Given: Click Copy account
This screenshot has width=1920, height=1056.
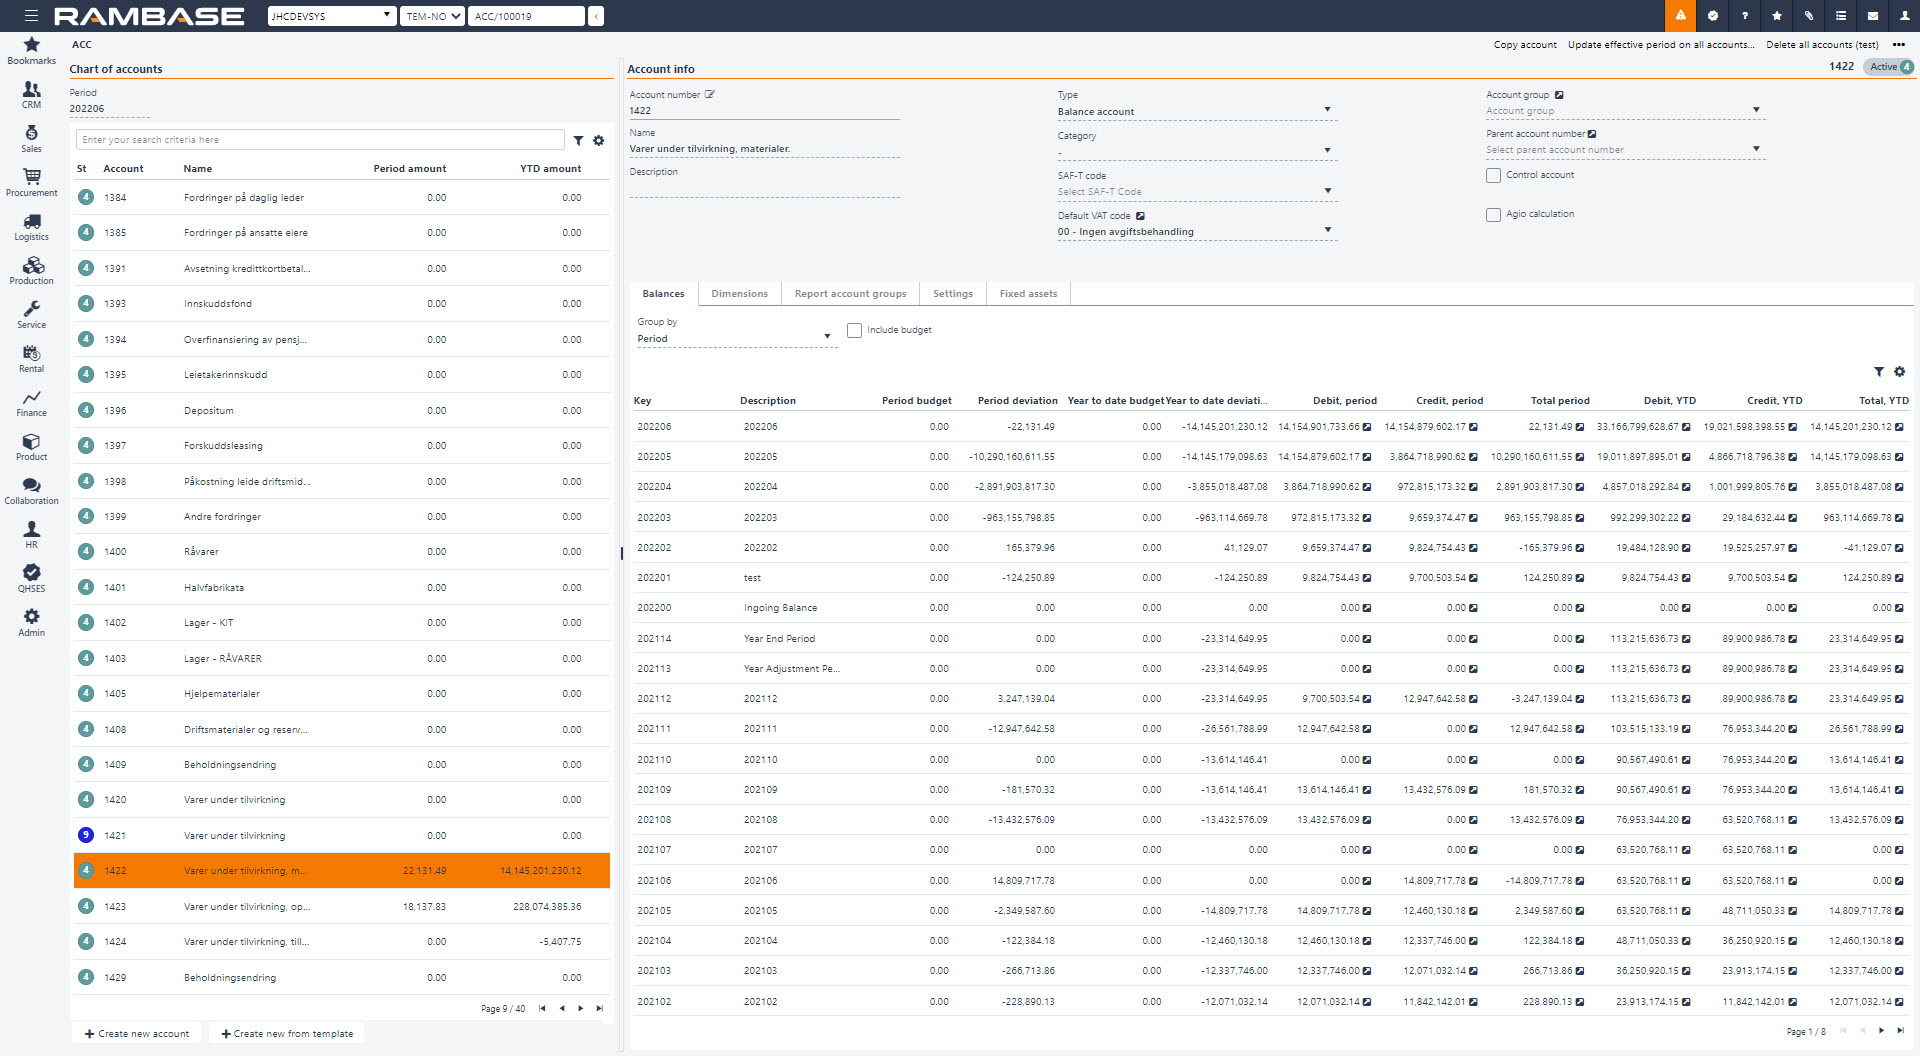Looking at the screenshot, I should pyautogui.click(x=1524, y=45).
